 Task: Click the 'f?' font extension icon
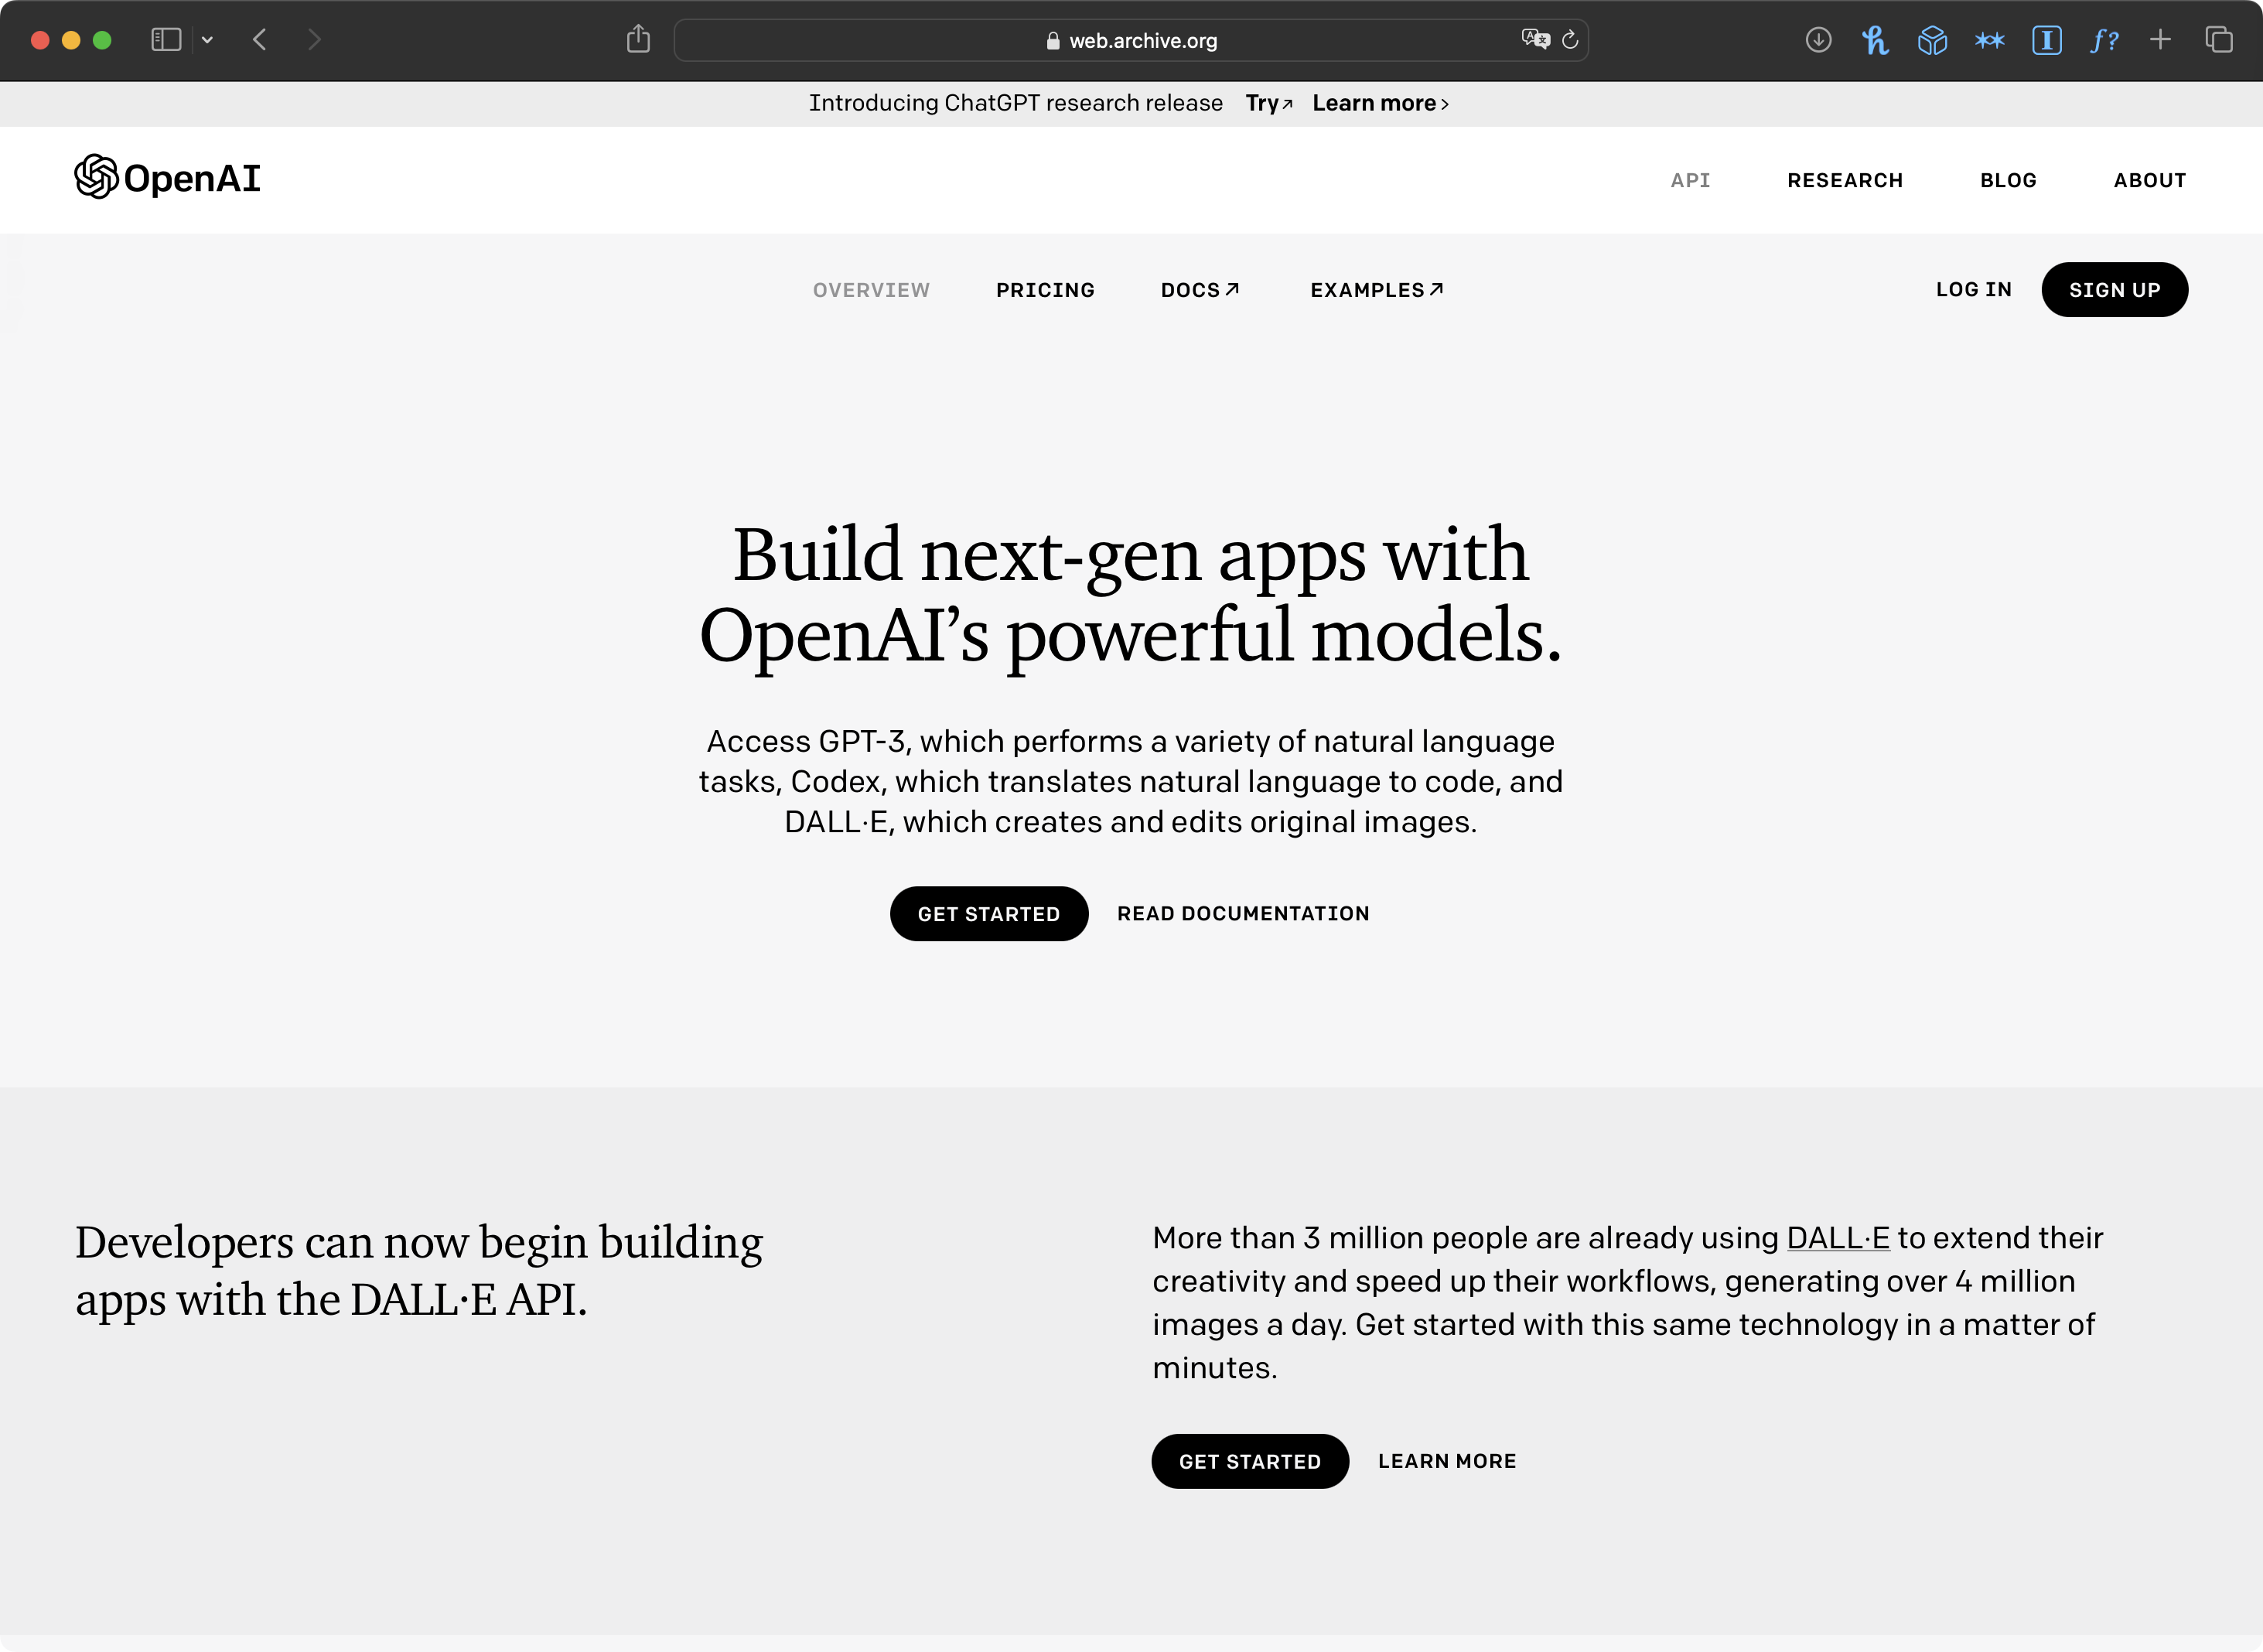point(2104,40)
